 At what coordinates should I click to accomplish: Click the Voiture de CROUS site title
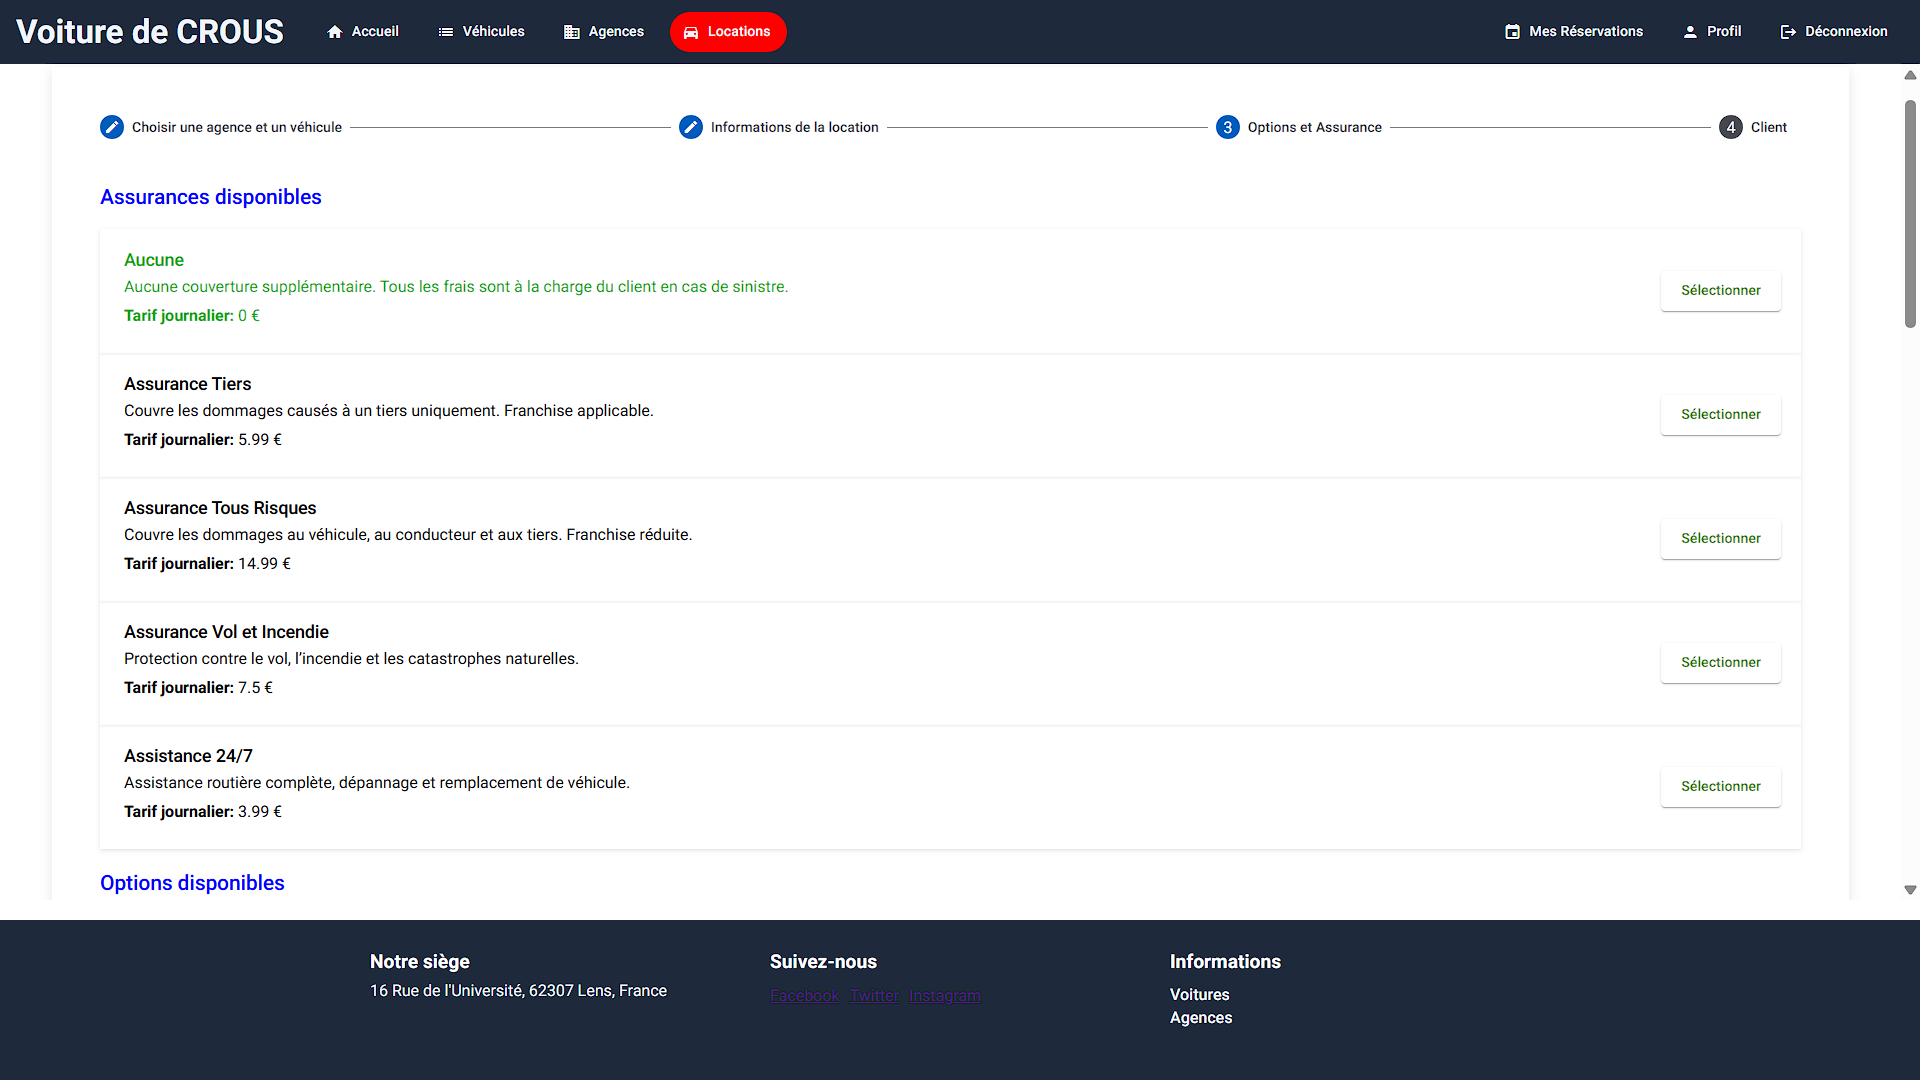150,32
